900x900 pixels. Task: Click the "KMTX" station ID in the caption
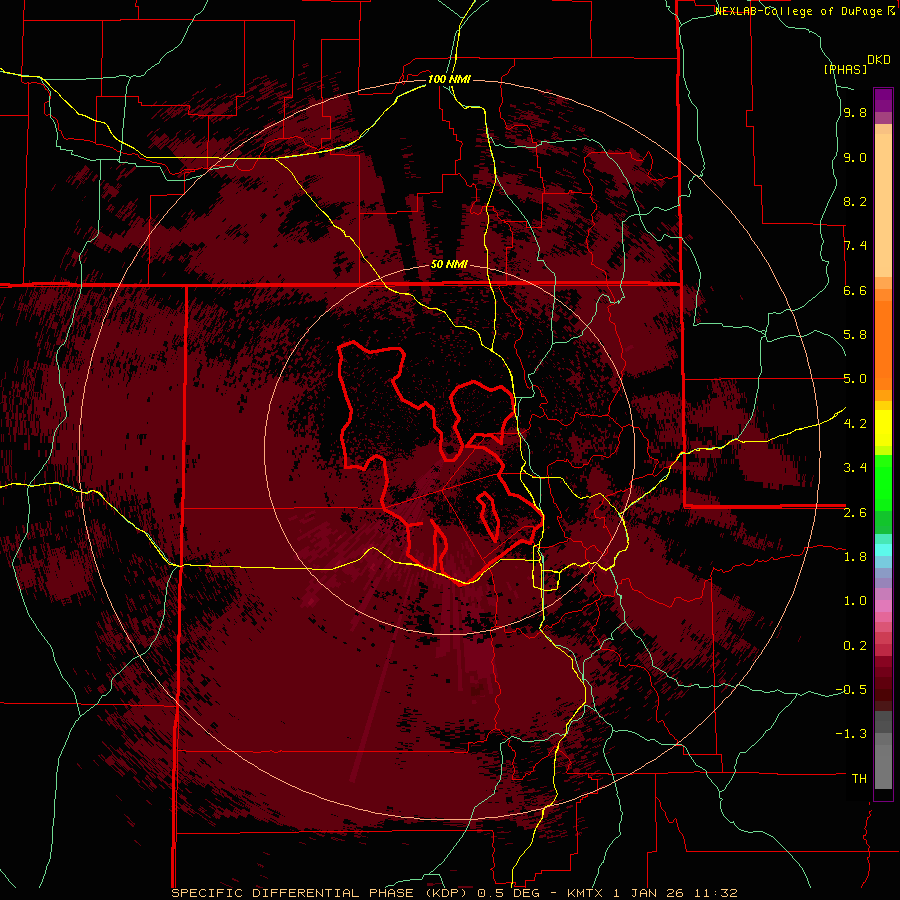(x=585, y=893)
